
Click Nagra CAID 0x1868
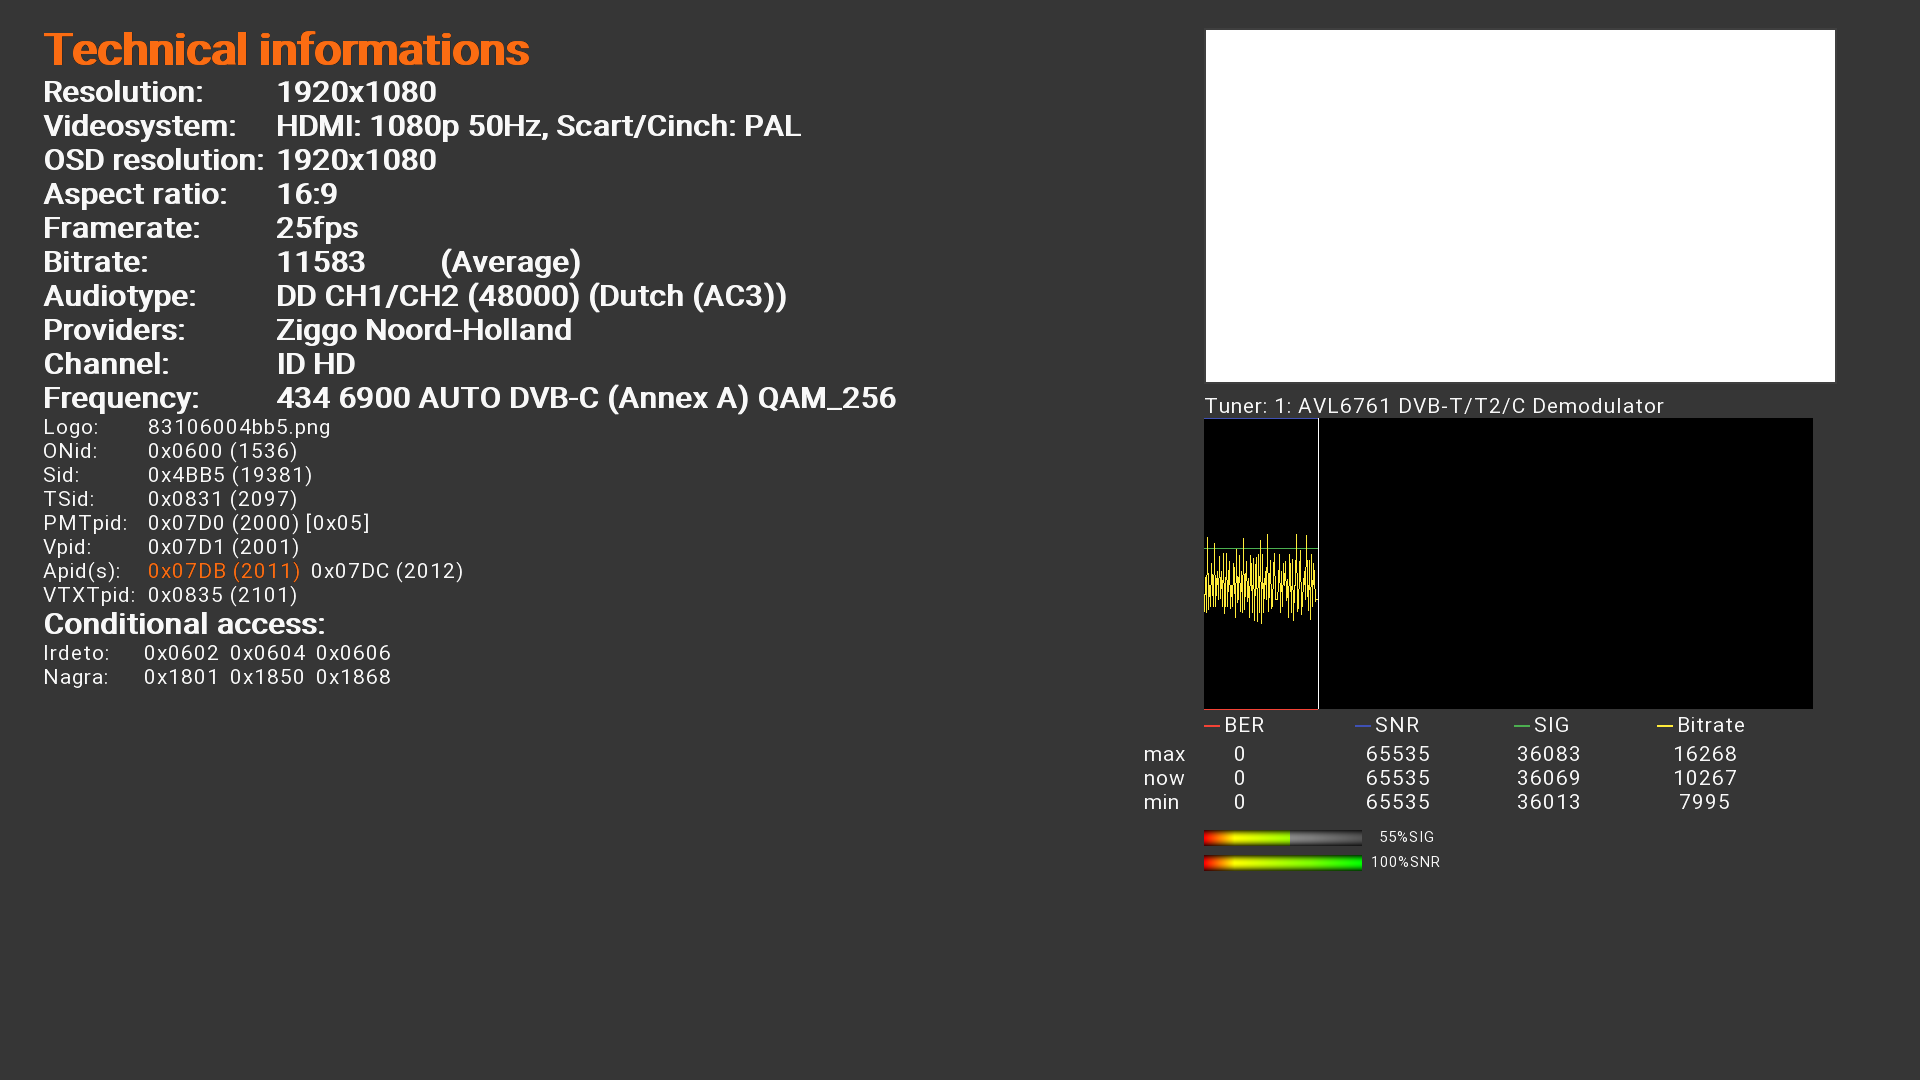(353, 677)
